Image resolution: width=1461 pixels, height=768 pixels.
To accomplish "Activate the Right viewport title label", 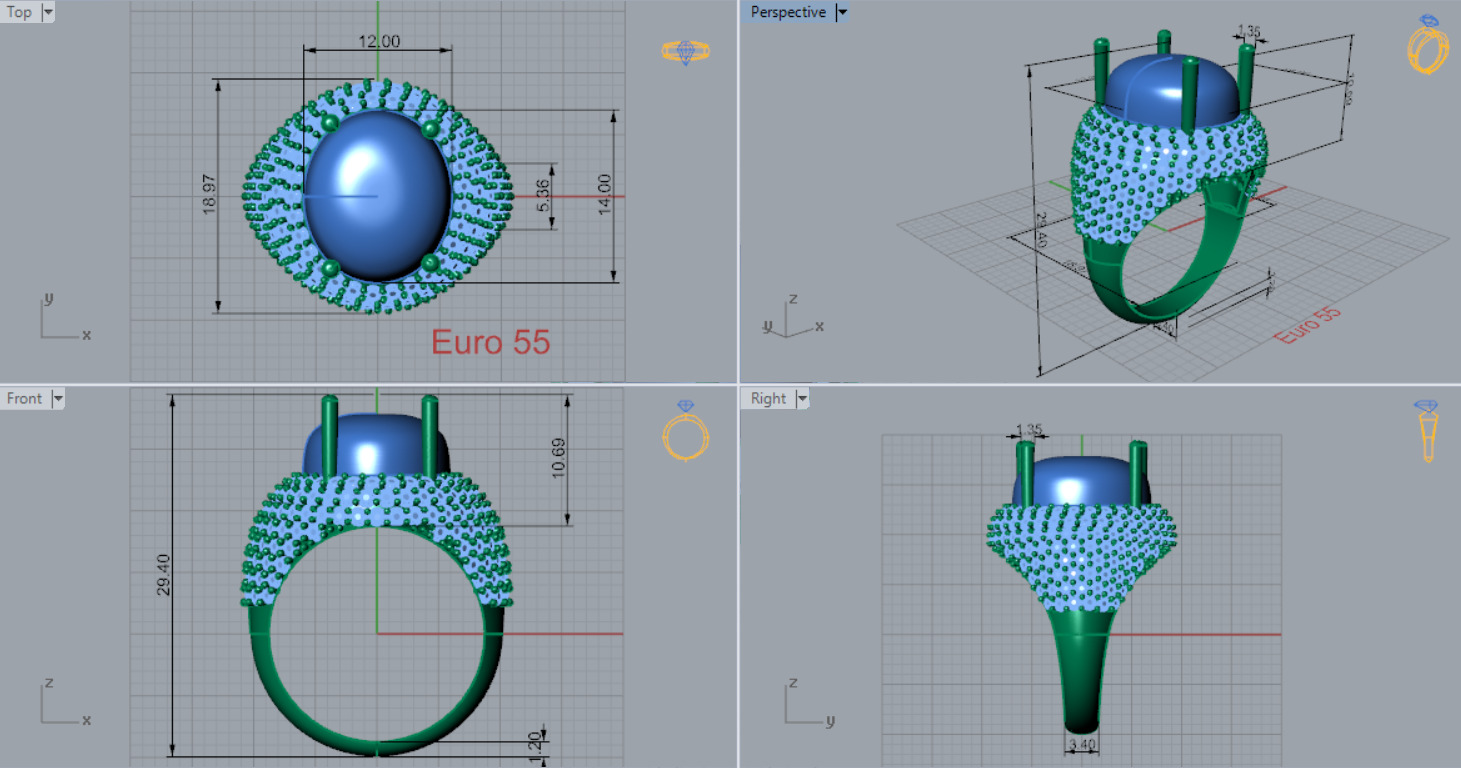I will pos(768,399).
